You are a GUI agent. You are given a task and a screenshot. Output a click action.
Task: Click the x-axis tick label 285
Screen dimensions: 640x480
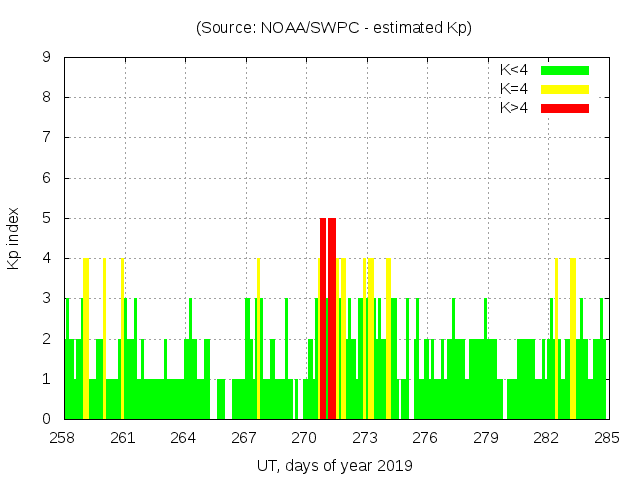[607, 438]
